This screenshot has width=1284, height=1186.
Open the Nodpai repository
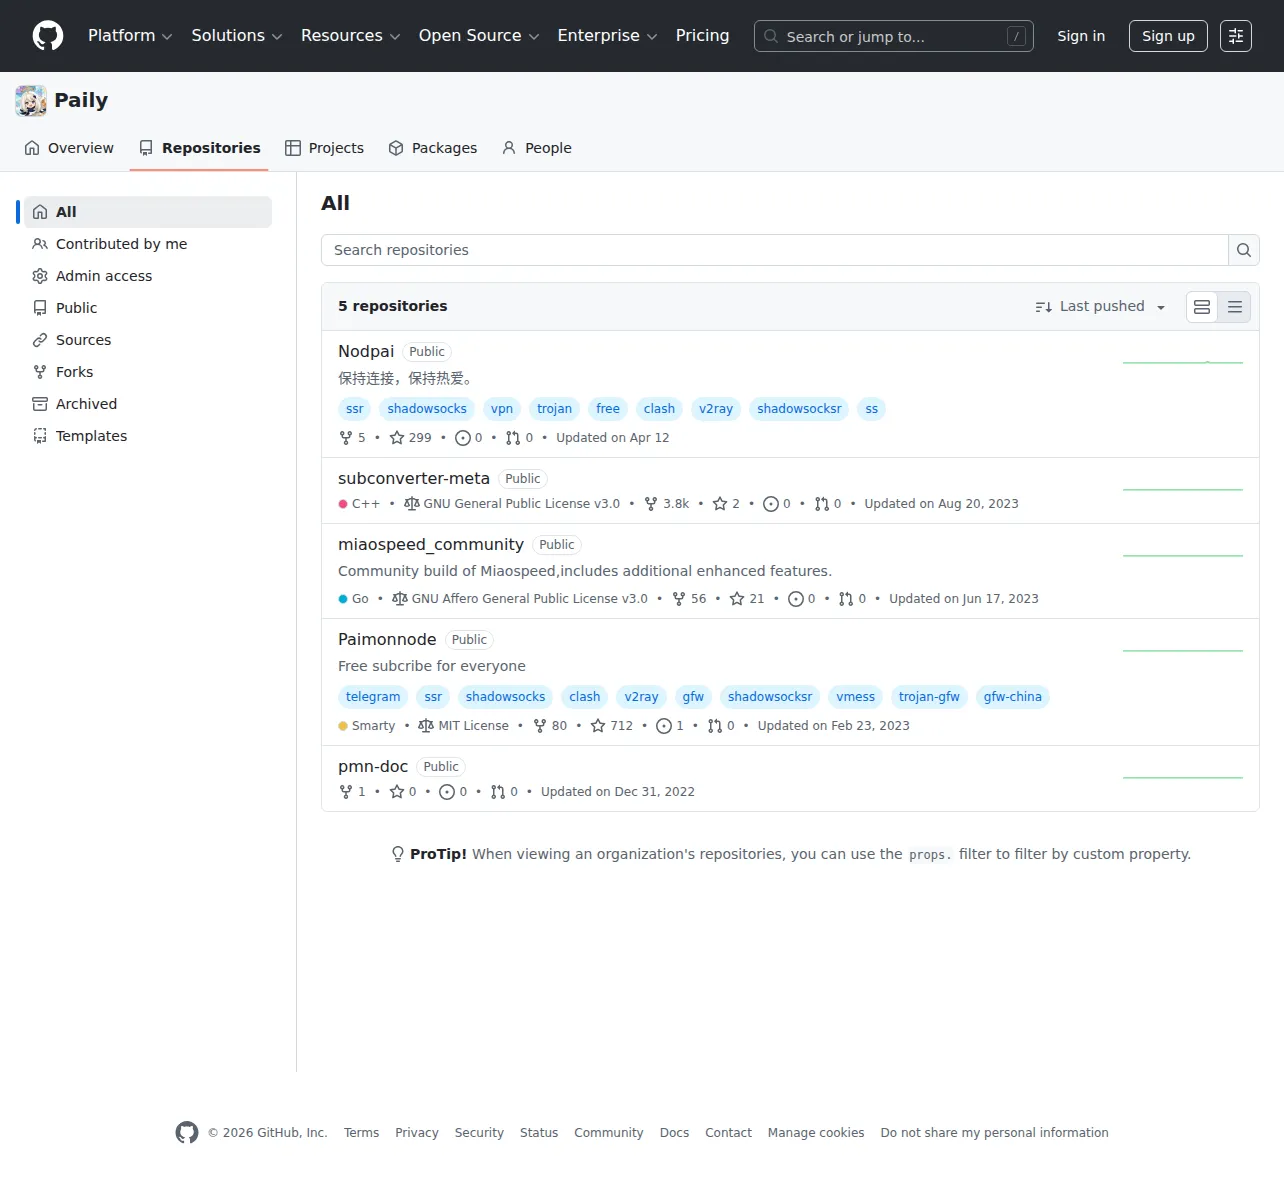point(366,352)
